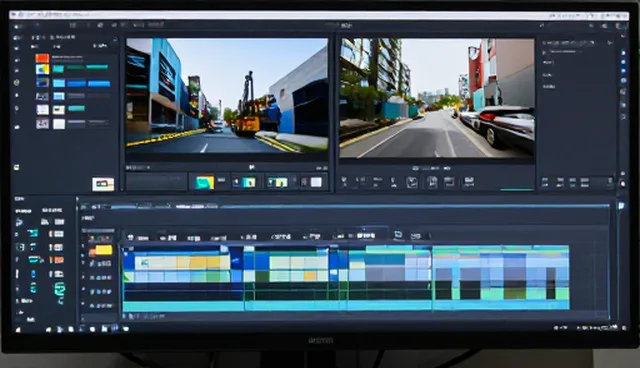Click the orange swatch in tools panel rows
Viewport: 640px width, 368px height.
coord(58,259)
